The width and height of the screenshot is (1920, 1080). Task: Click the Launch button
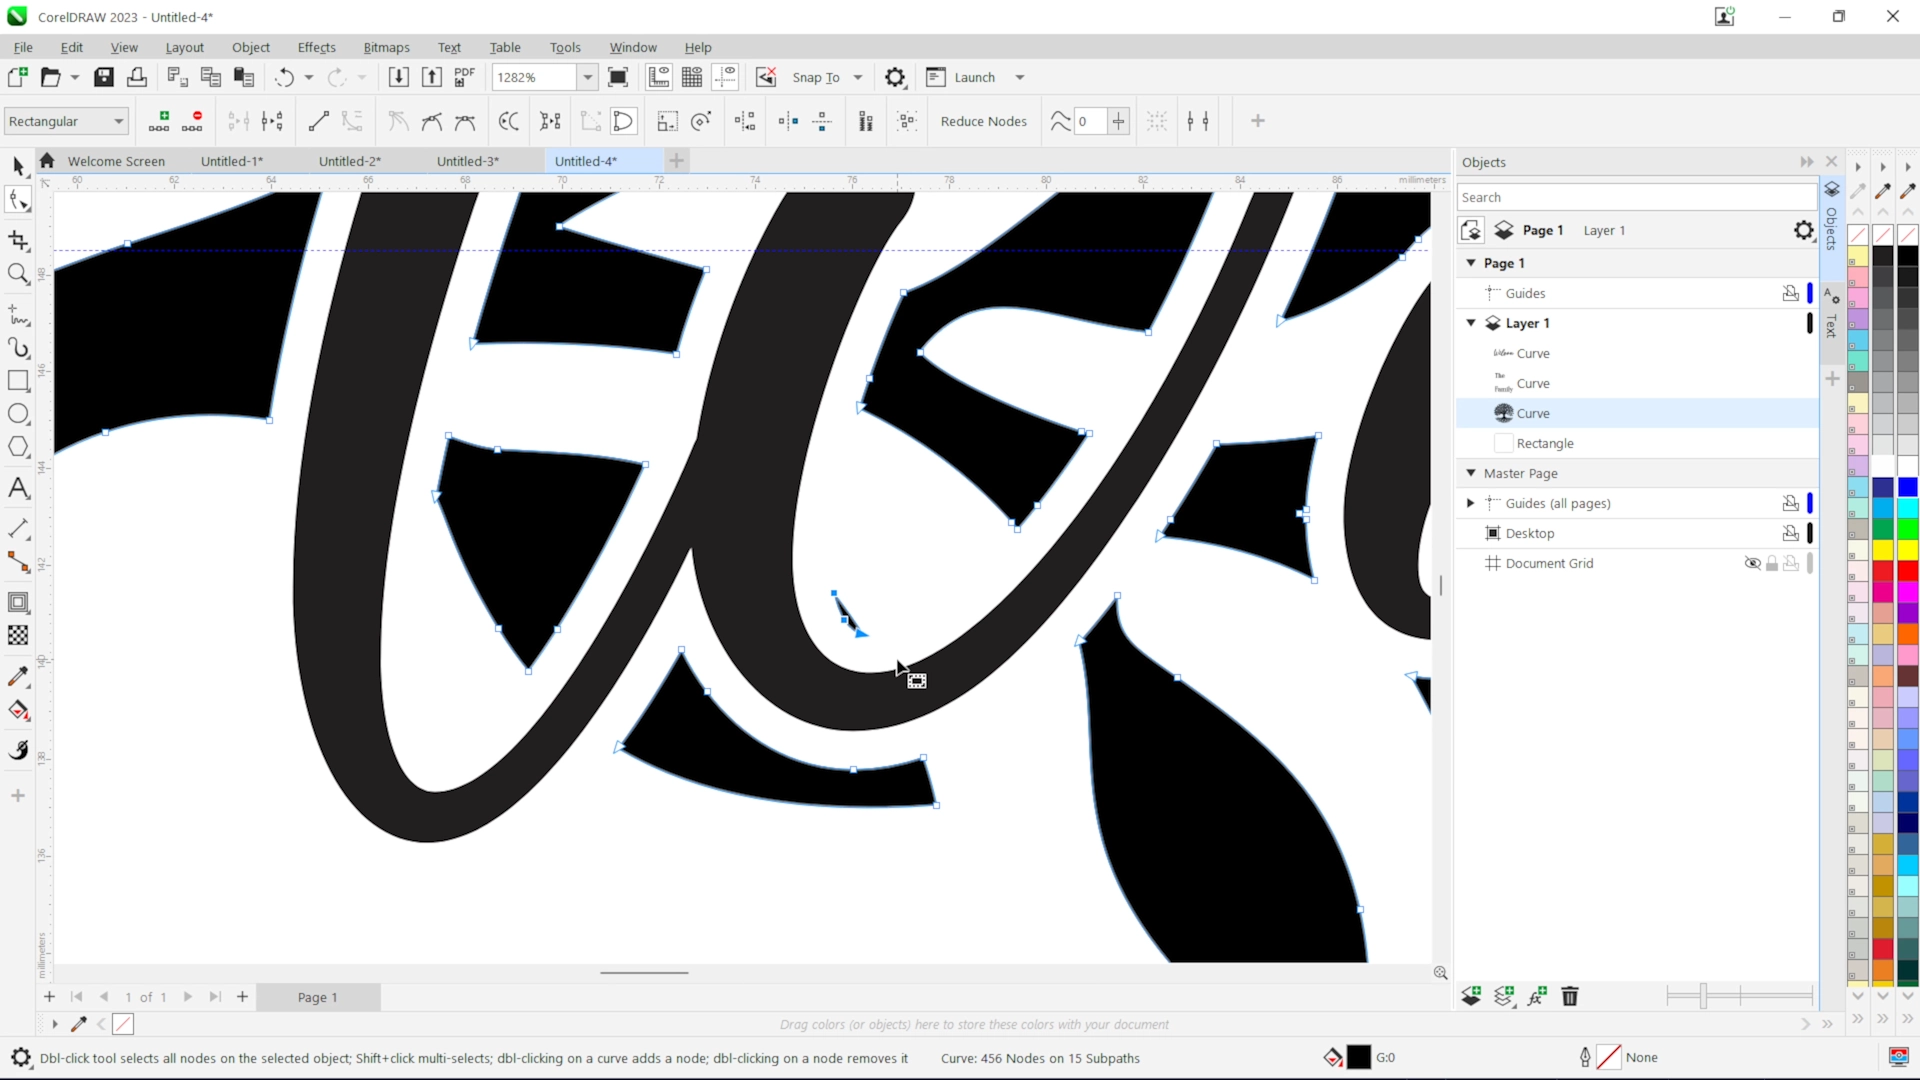962,77
